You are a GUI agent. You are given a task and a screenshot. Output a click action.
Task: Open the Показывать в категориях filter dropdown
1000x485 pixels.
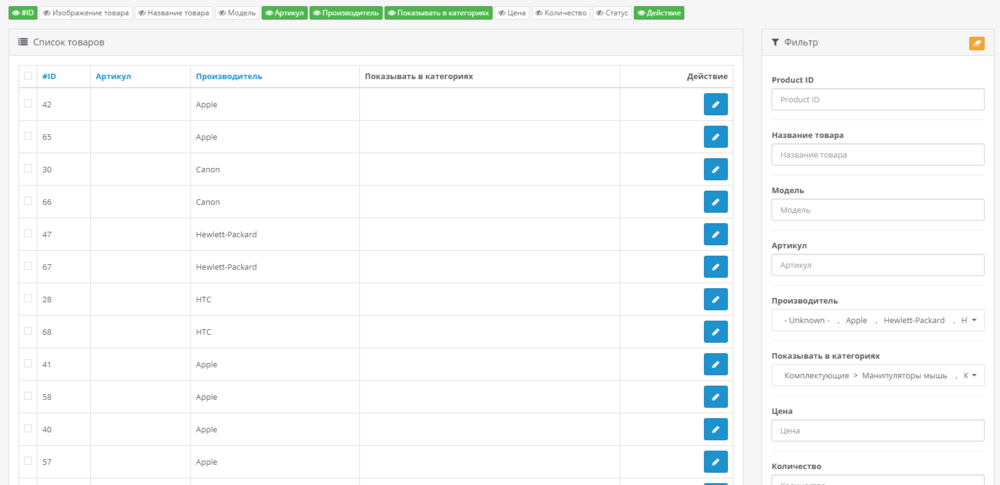coord(877,375)
